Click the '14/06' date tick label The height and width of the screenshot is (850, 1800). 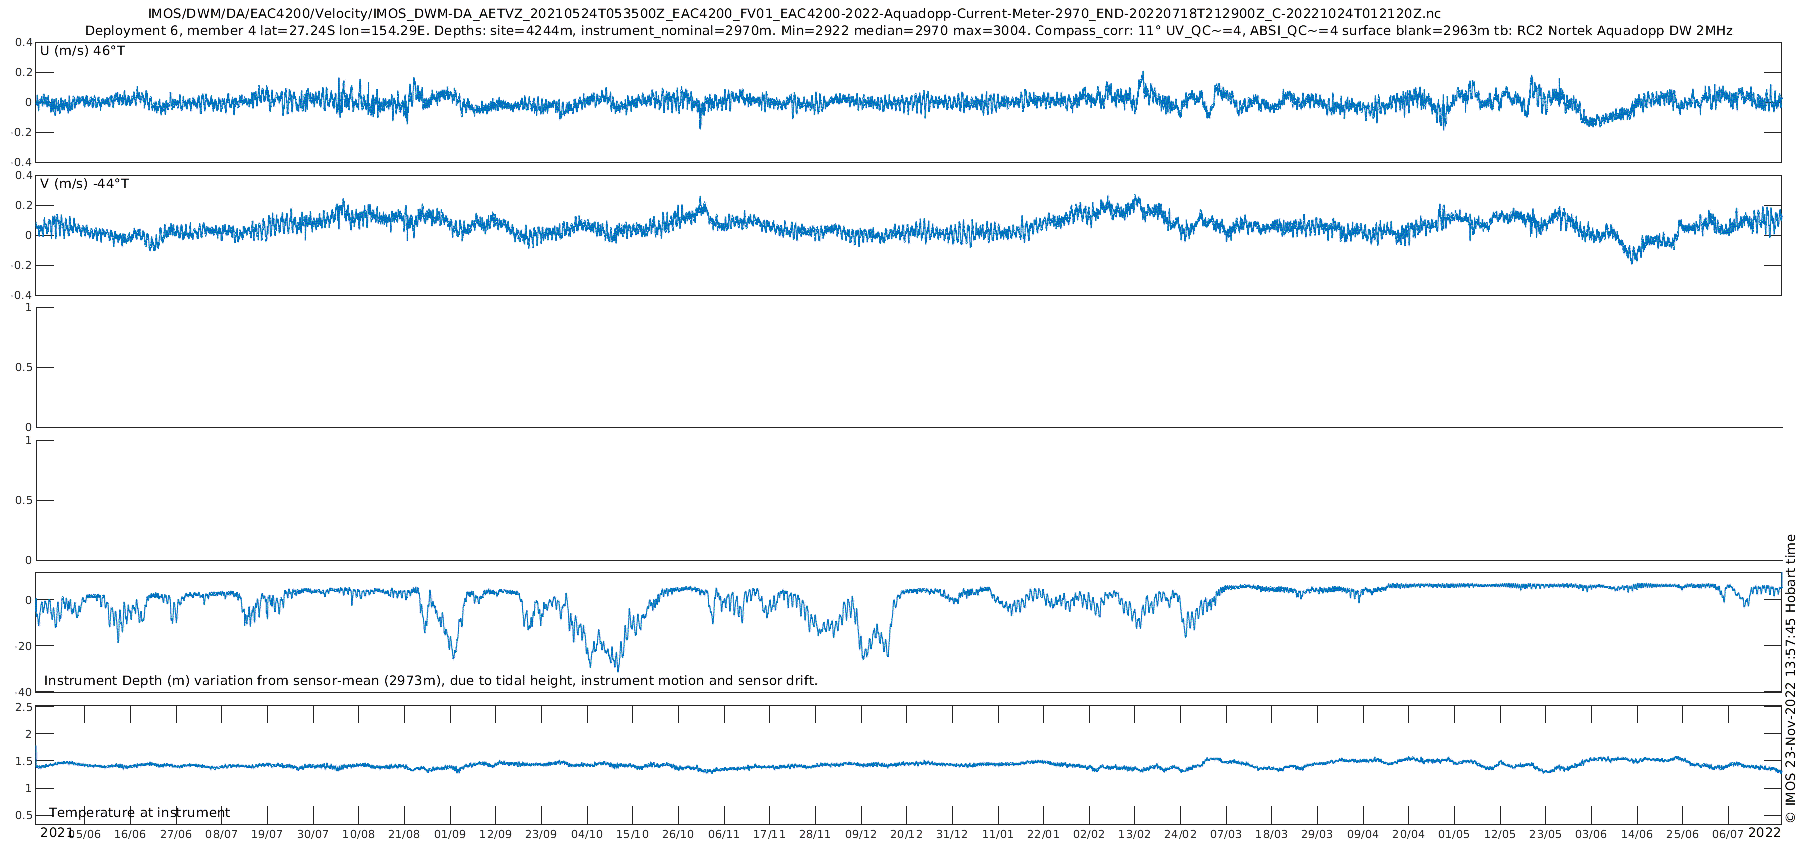1637,834
